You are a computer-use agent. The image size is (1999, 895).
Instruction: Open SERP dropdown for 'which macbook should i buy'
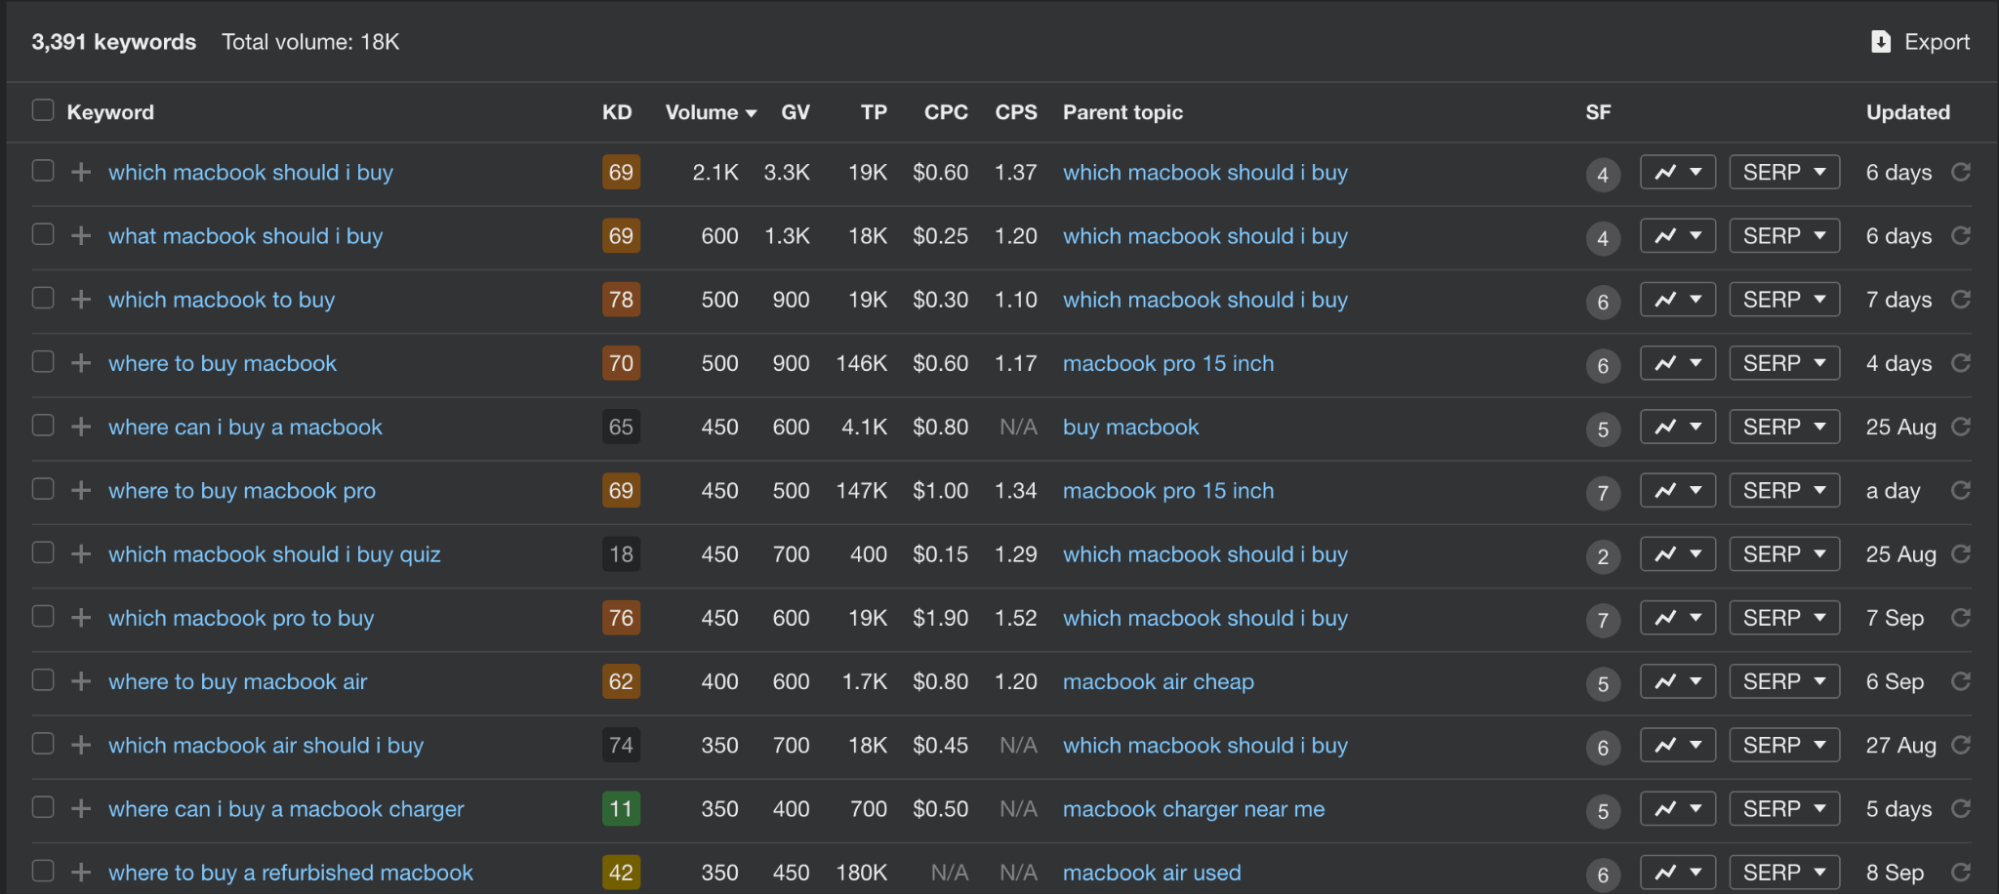(x=1785, y=172)
